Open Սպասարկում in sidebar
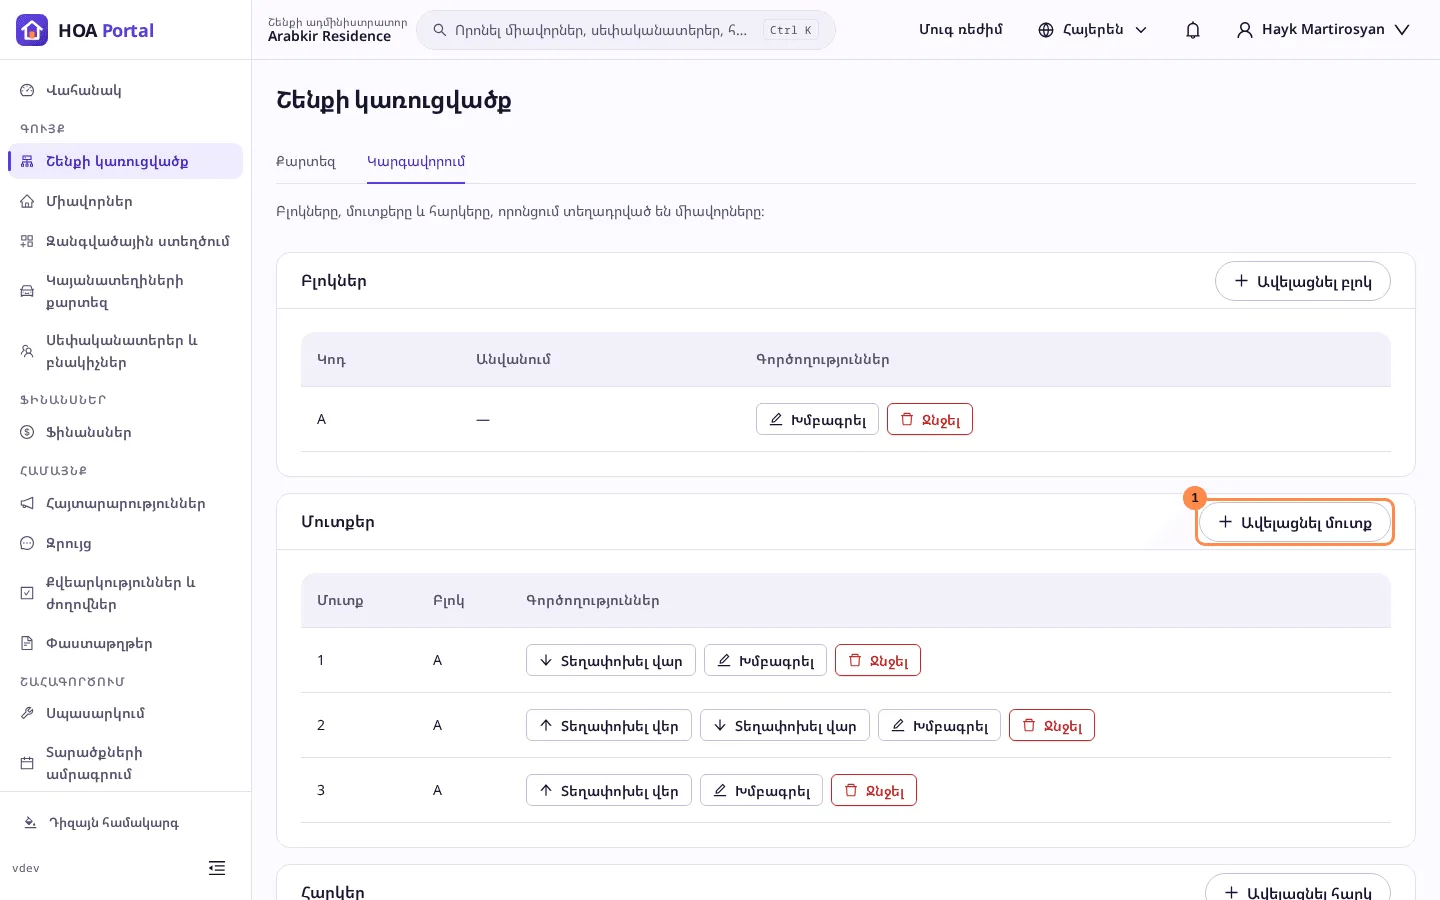The height and width of the screenshot is (900, 1440). pos(125,713)
